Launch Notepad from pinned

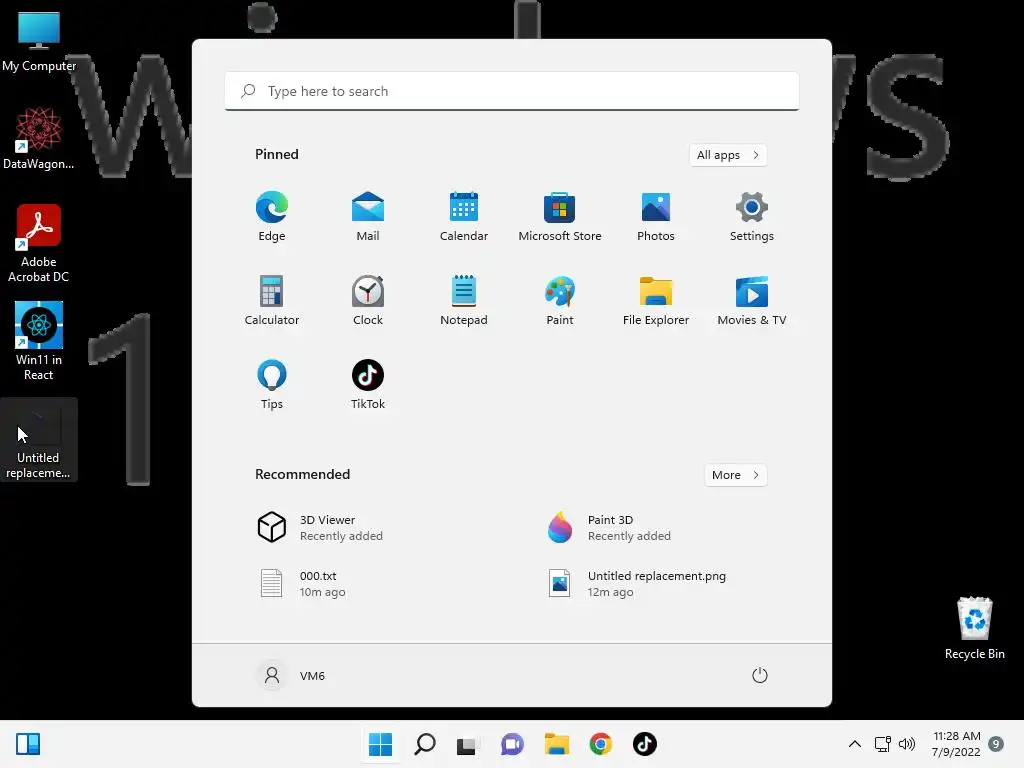point(464,300)
